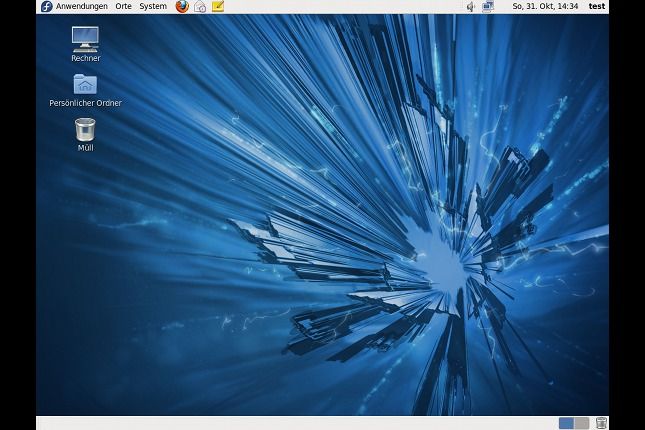
Task: Select the Persönlicher Ordner desktop icon
Action: point(85,91)
